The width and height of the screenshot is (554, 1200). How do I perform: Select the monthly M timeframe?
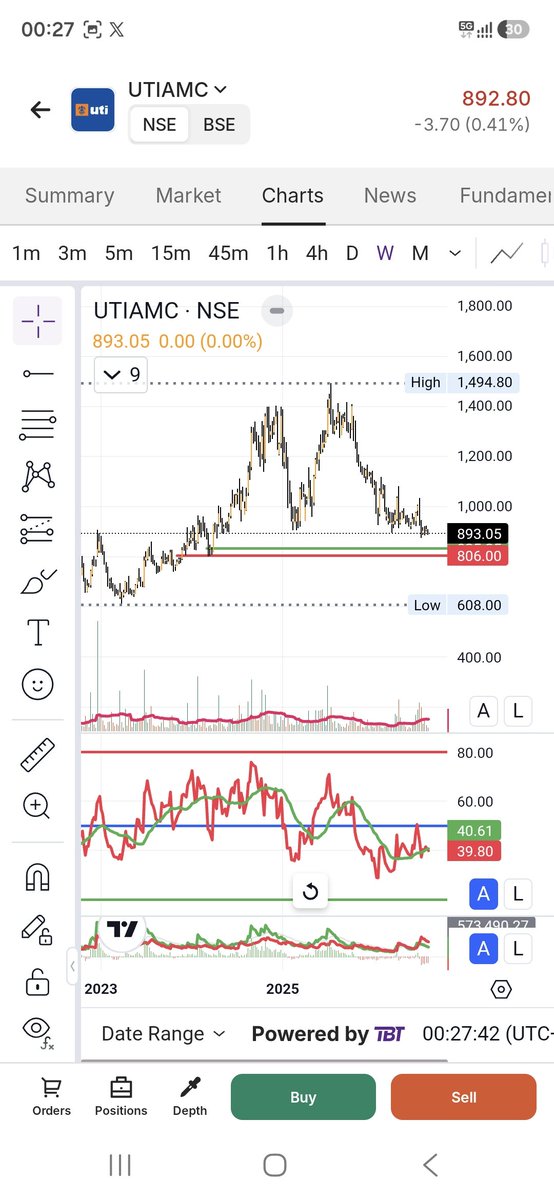click(420, 253)
